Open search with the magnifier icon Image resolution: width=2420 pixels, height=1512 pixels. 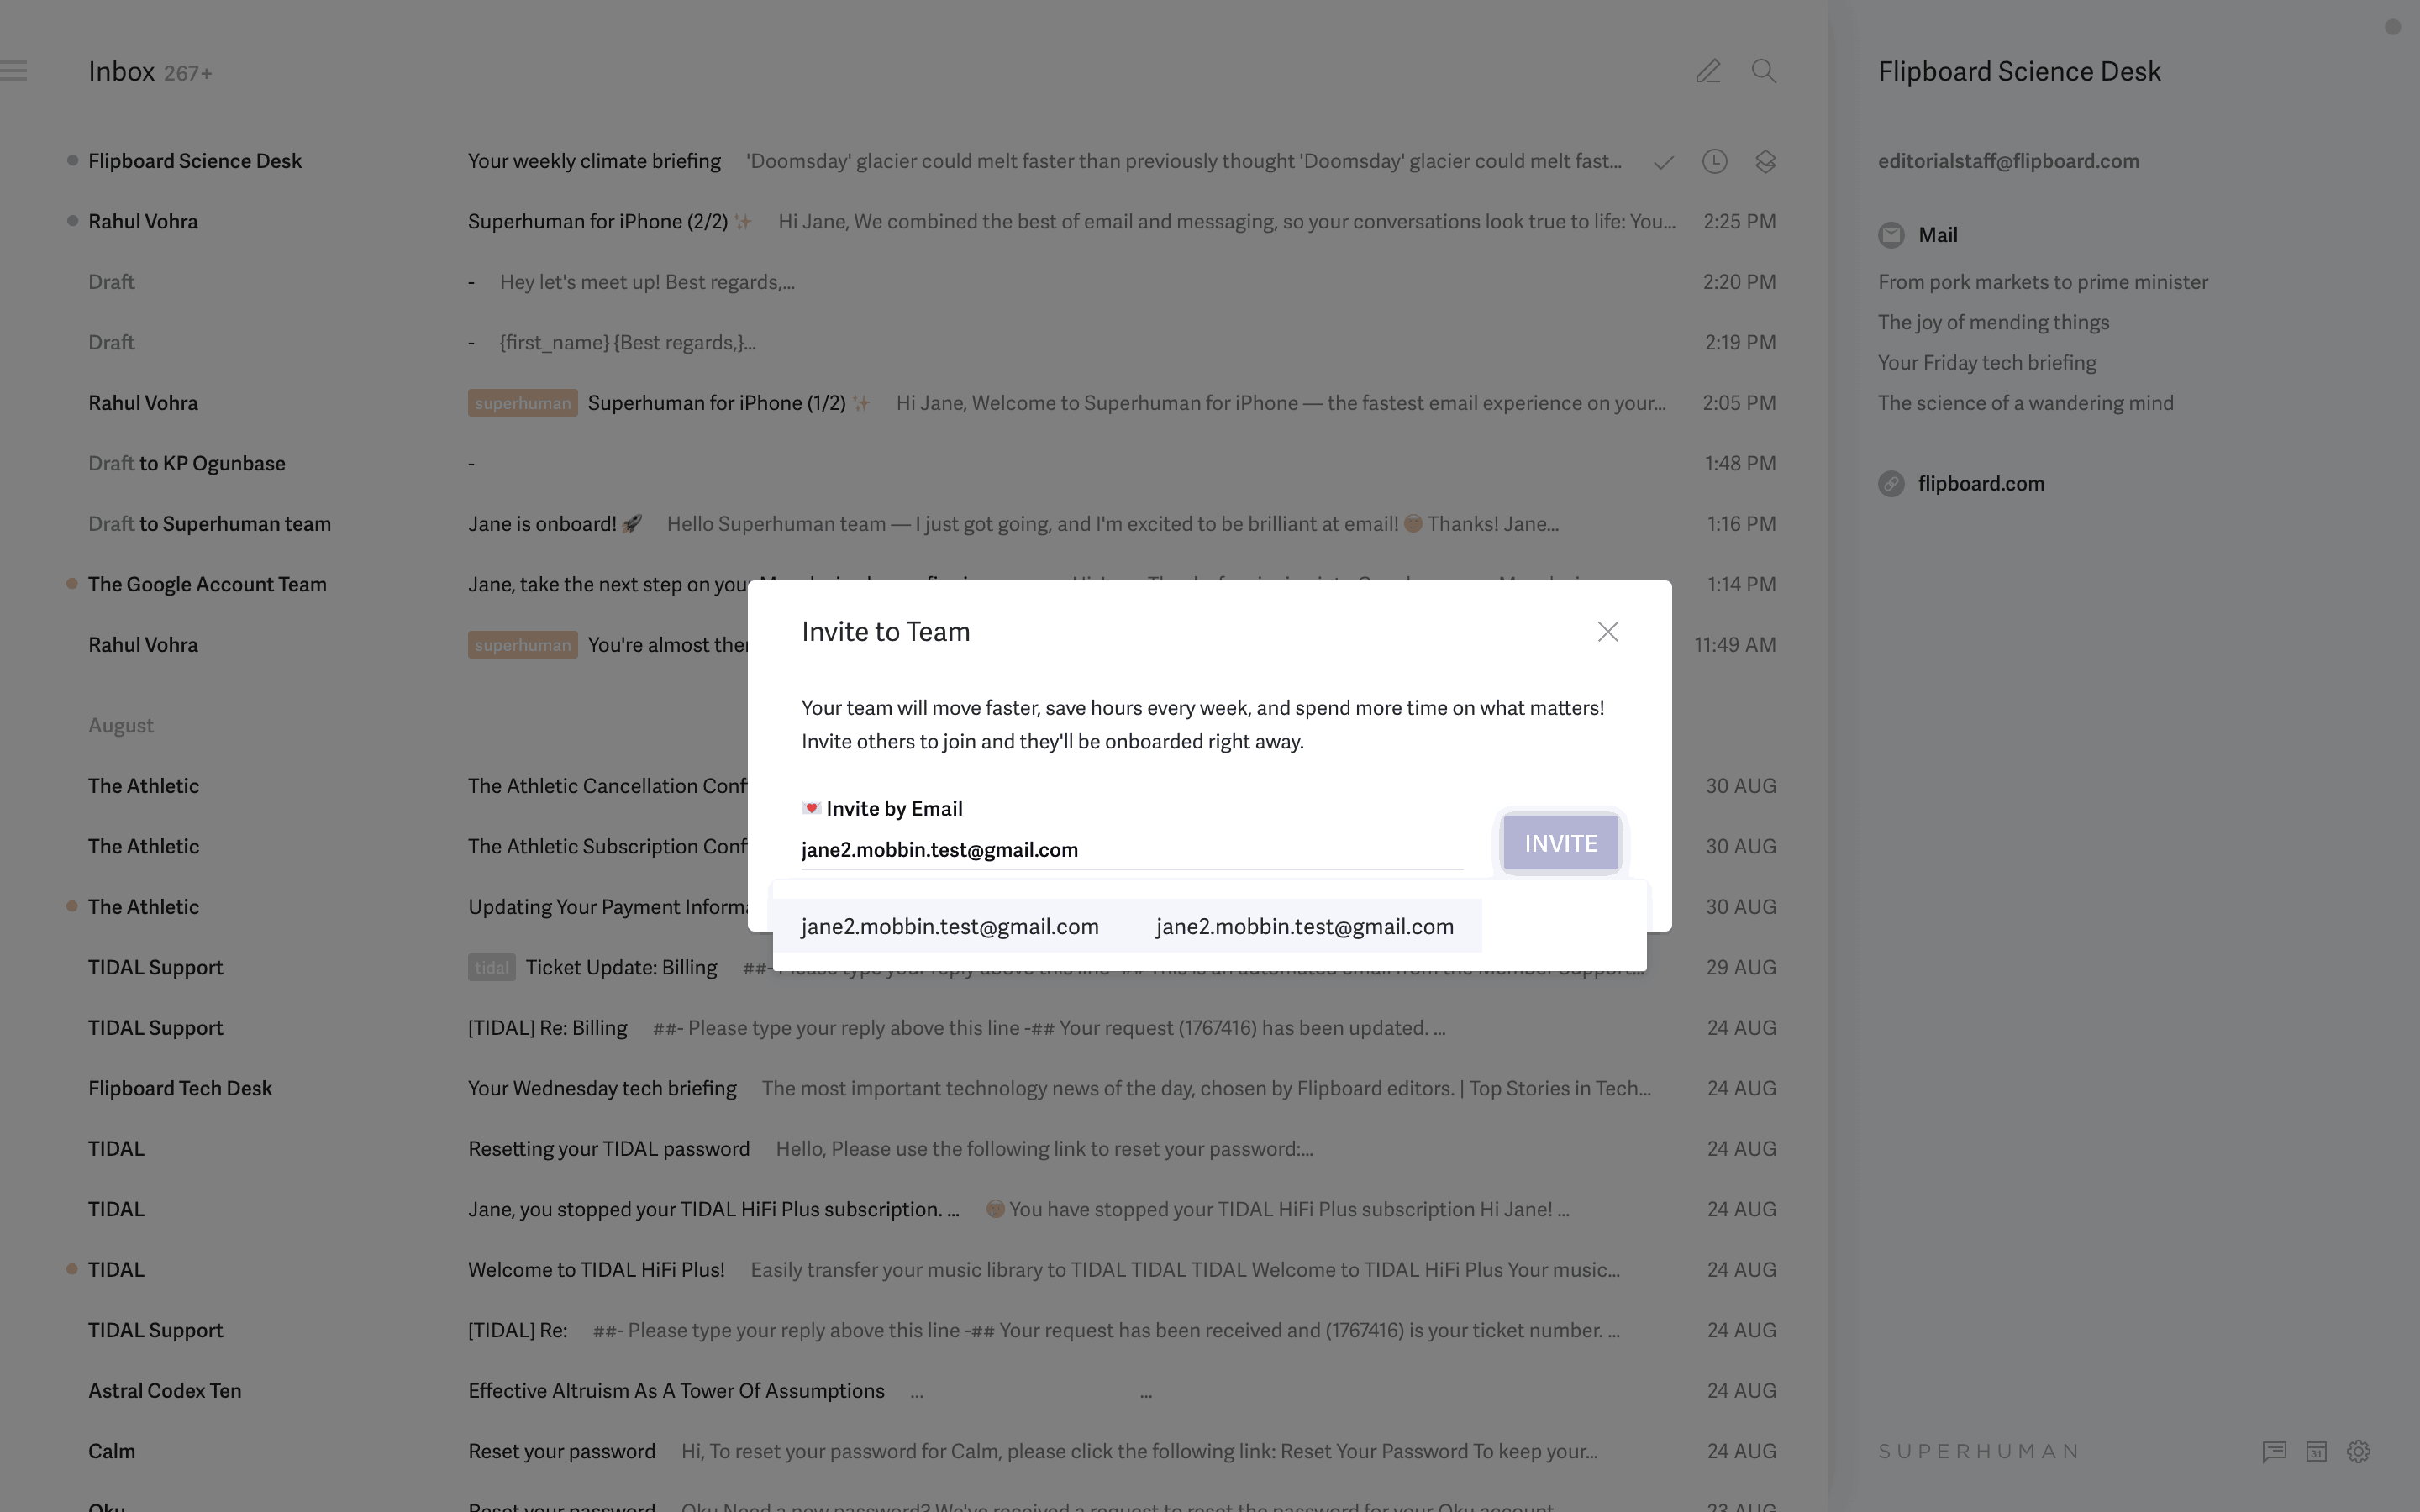[1764, 71]
